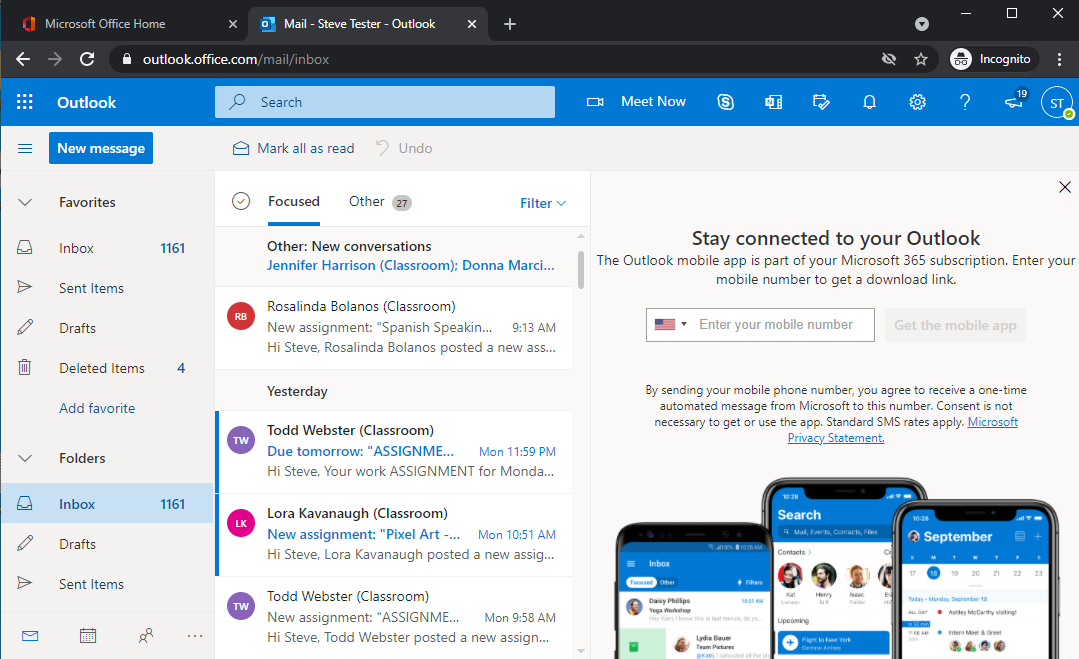The width and height of the screenshot is (1079, 659).
Task: Open the Filter dropdown
Action: (x=543, y=203)
